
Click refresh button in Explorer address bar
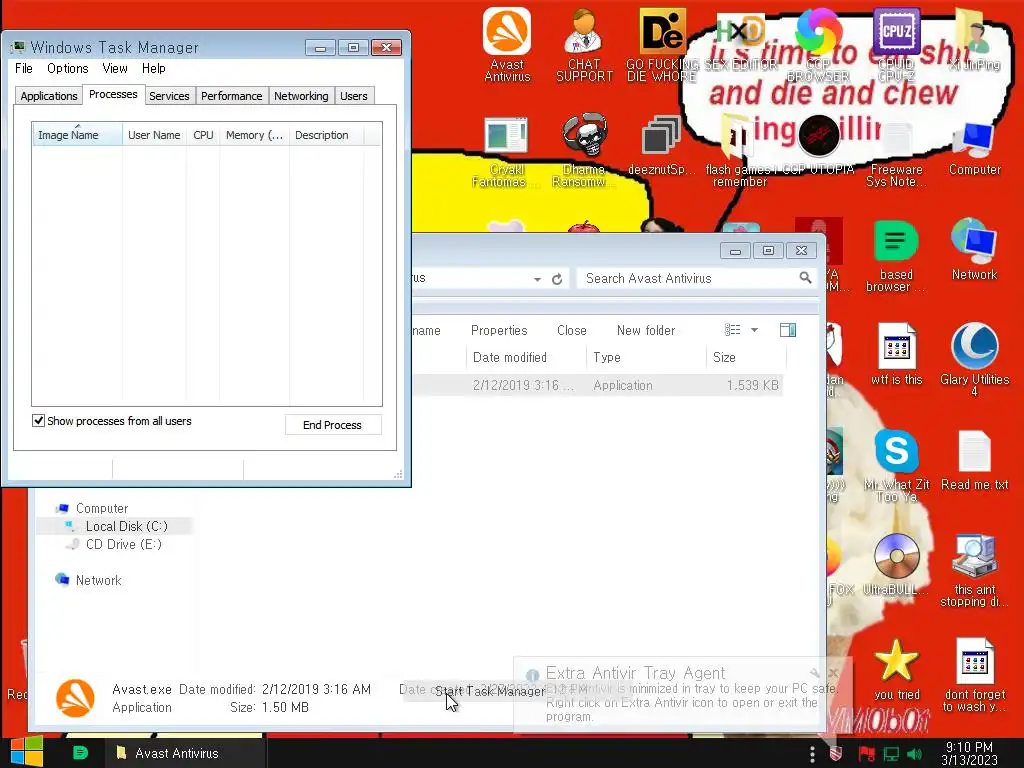(x=557, y=279)
